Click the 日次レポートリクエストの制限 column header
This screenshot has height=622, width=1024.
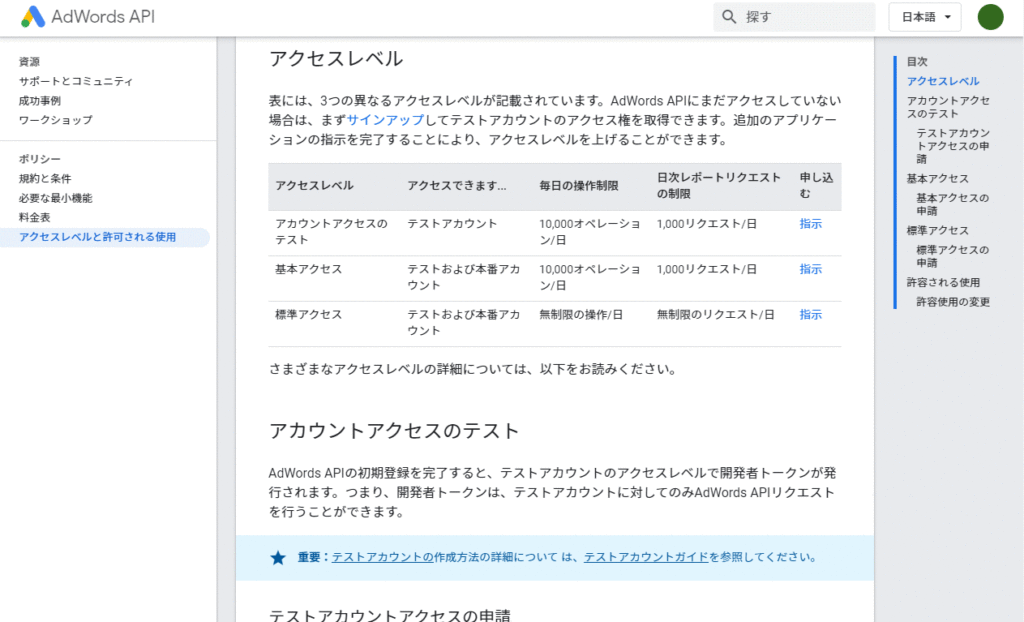719,186
